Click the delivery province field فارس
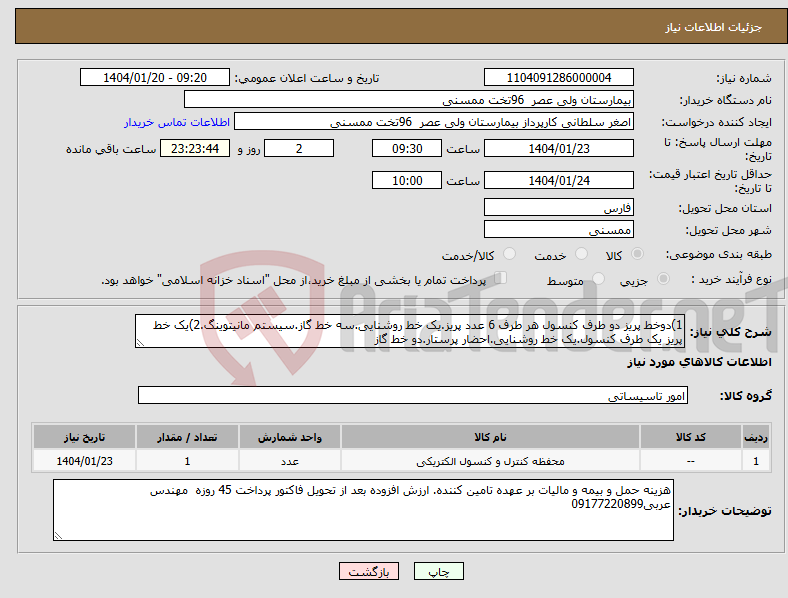Viewport: 788px width, 598px height. (559, 208)
